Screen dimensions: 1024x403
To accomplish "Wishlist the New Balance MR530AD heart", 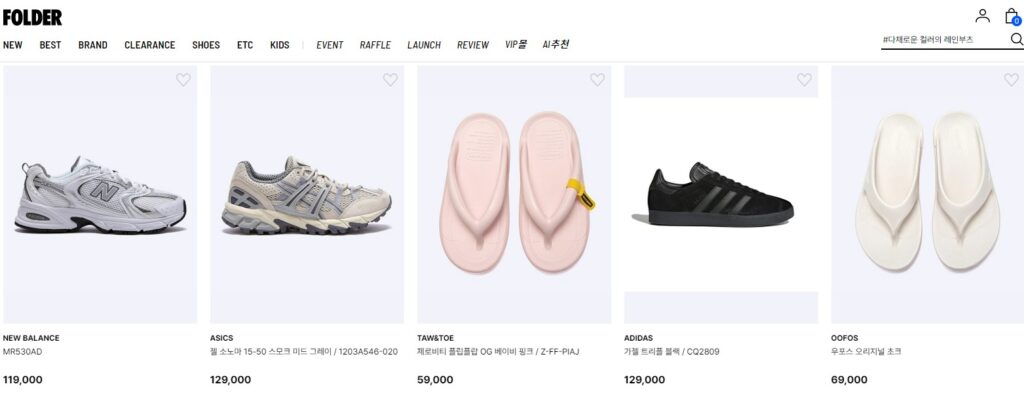I will [183, 80].
